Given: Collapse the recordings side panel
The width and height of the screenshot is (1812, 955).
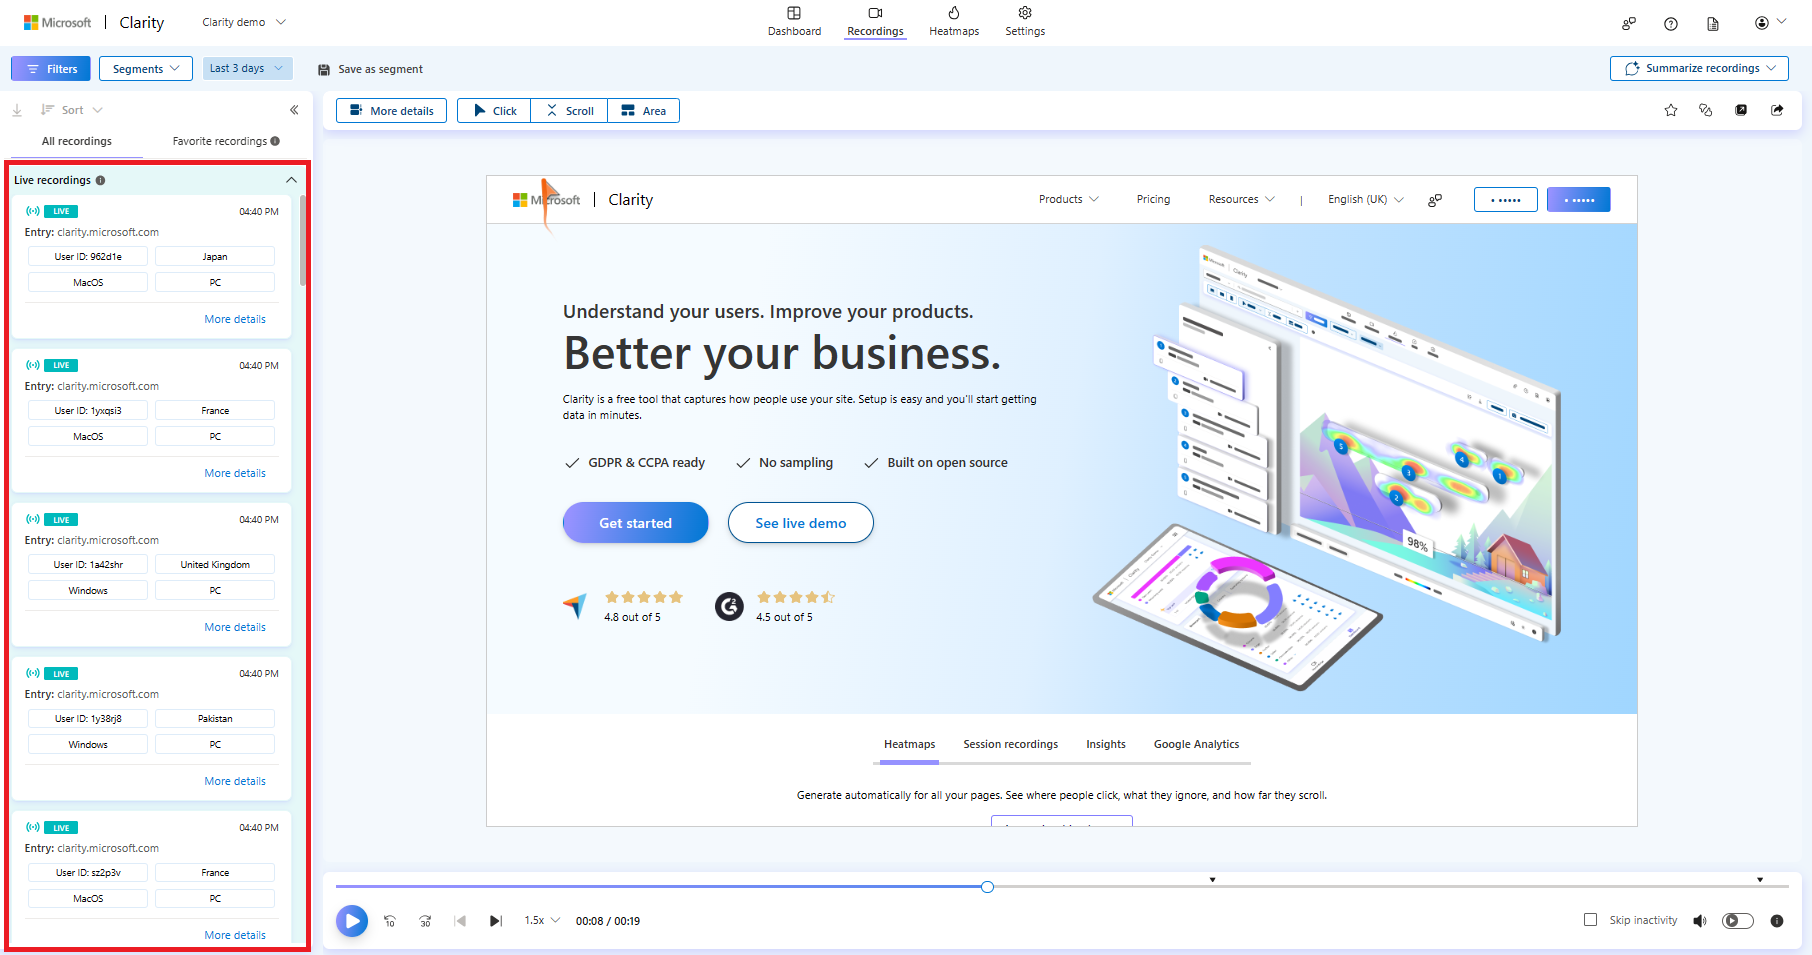Looking at the screenshot, I should point(294,110).
